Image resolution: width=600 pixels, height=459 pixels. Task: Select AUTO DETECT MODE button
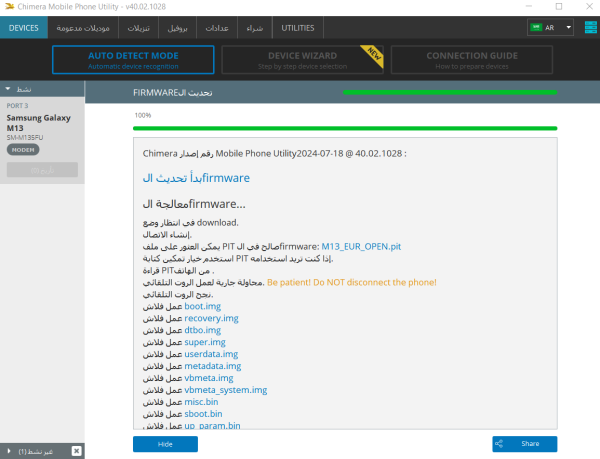click(x=133, y=60)
